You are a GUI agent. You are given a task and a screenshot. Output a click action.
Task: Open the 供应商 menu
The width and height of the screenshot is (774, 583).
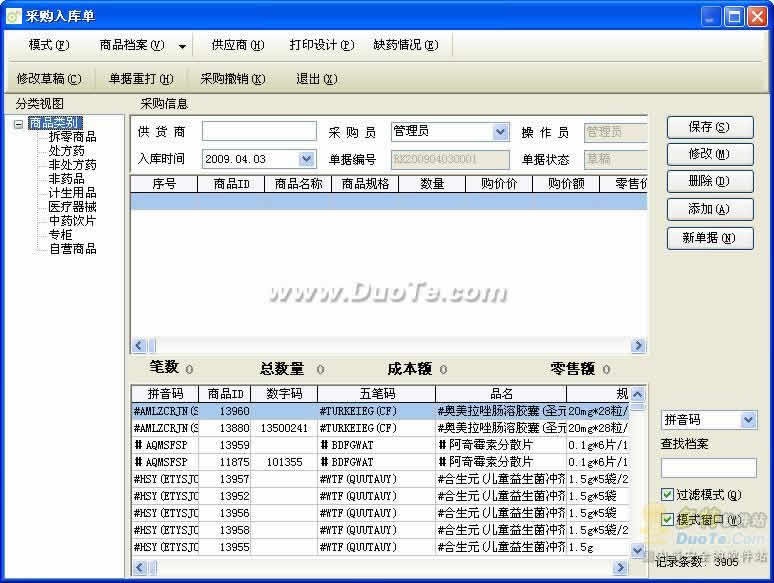(x=237, y=45)
